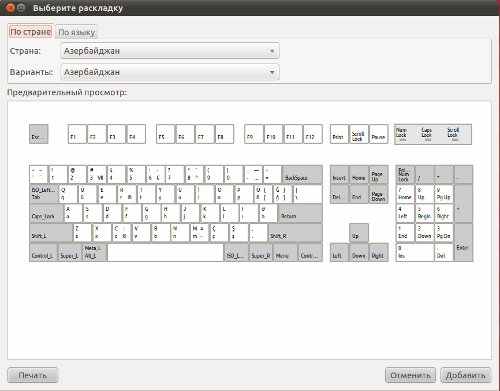Open the 'Варианты' variants dropdown
Viewport: 500px width, 391px height.
point(170,72)
